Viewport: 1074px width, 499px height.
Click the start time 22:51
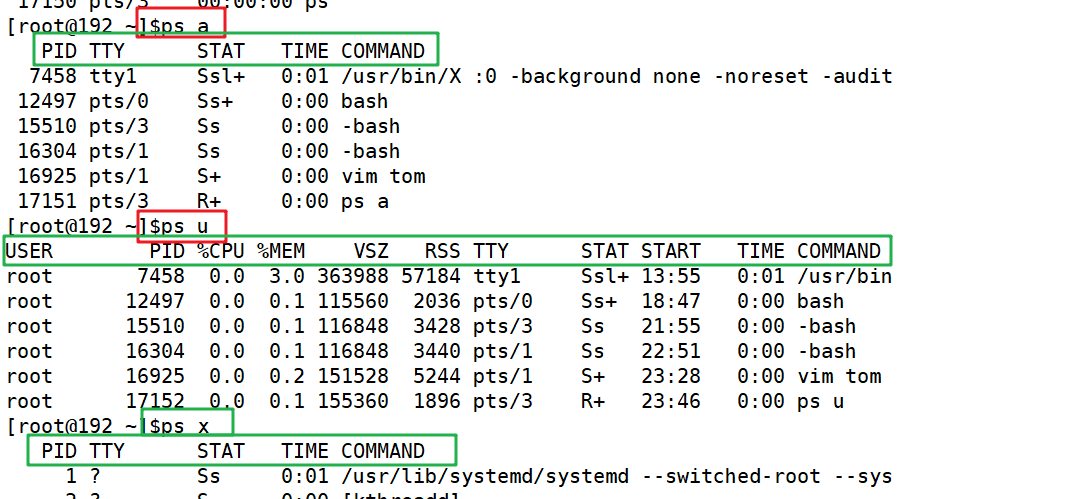point(671,351)
